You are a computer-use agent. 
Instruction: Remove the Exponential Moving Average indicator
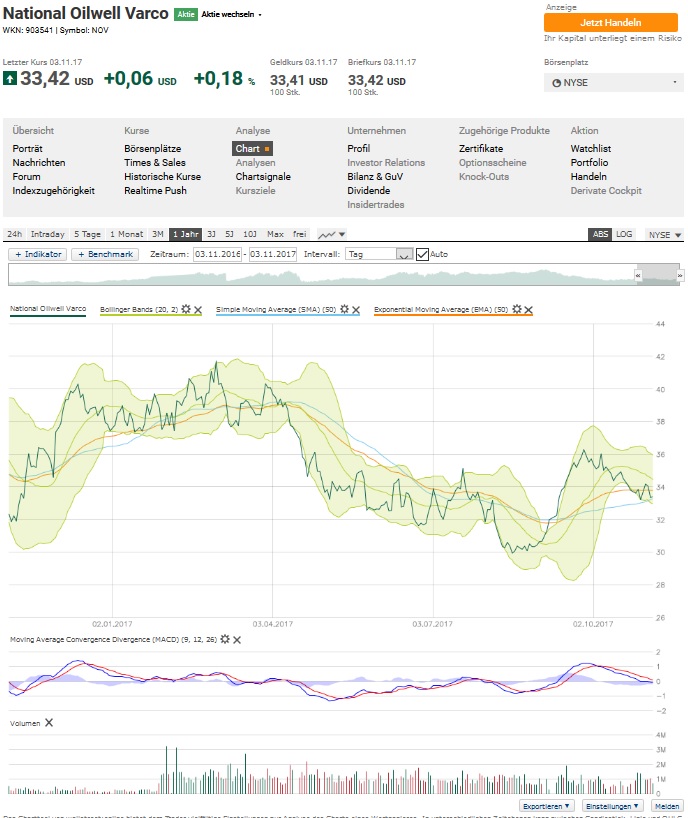[528, 310]
